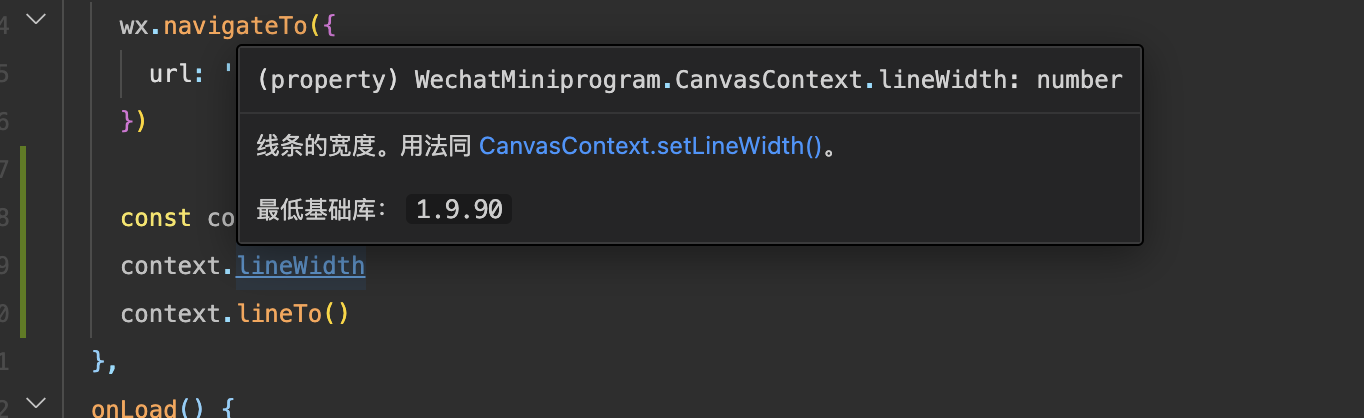This screenshot has height=418, width=1364.
Task: Open the CanvasContext.setLineWidth() link
Action: [x=650, y=146]
